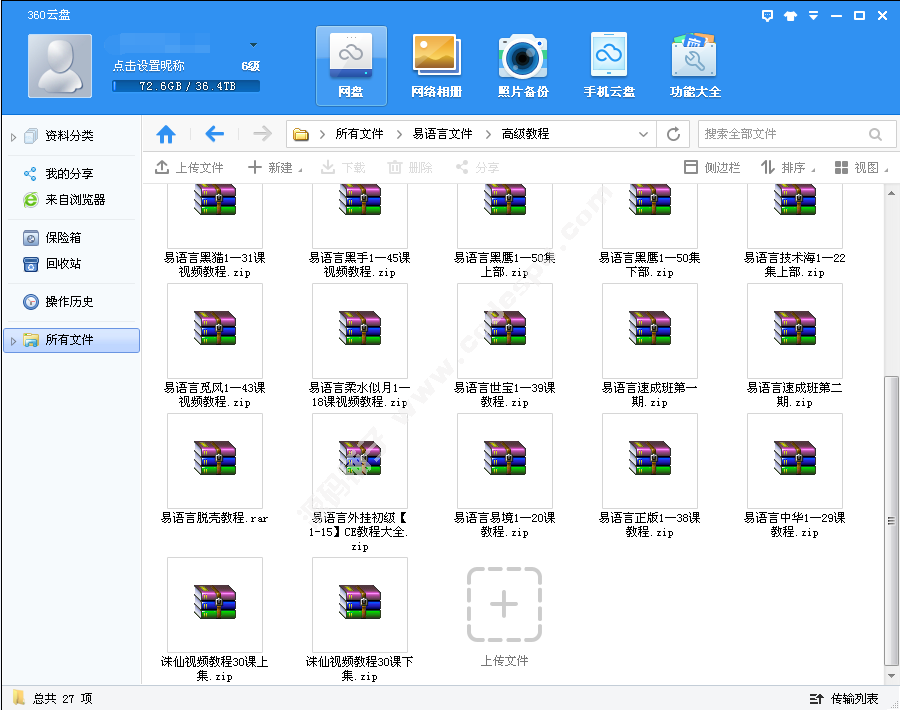Click the 72.6GB / 36.4TB storage bar
Image resolution: width=900 pixels, height=710 pixels.
[x=186, y=86]
